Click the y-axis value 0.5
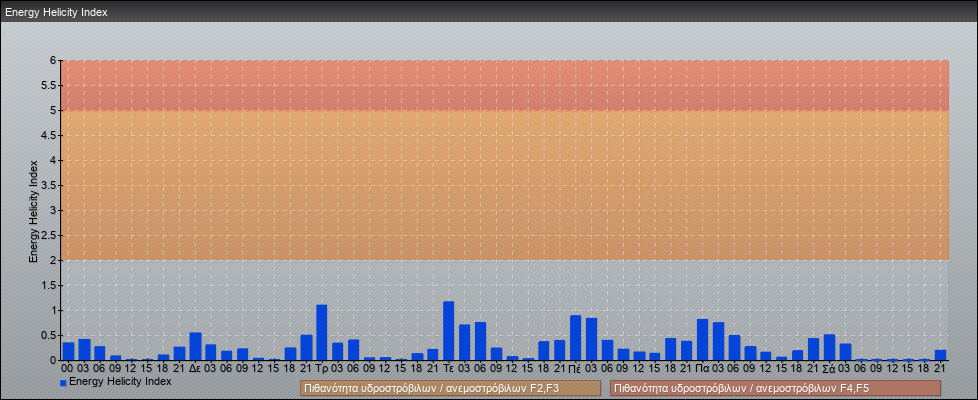This screenshot has height=400, width=978. pos(50,335)
